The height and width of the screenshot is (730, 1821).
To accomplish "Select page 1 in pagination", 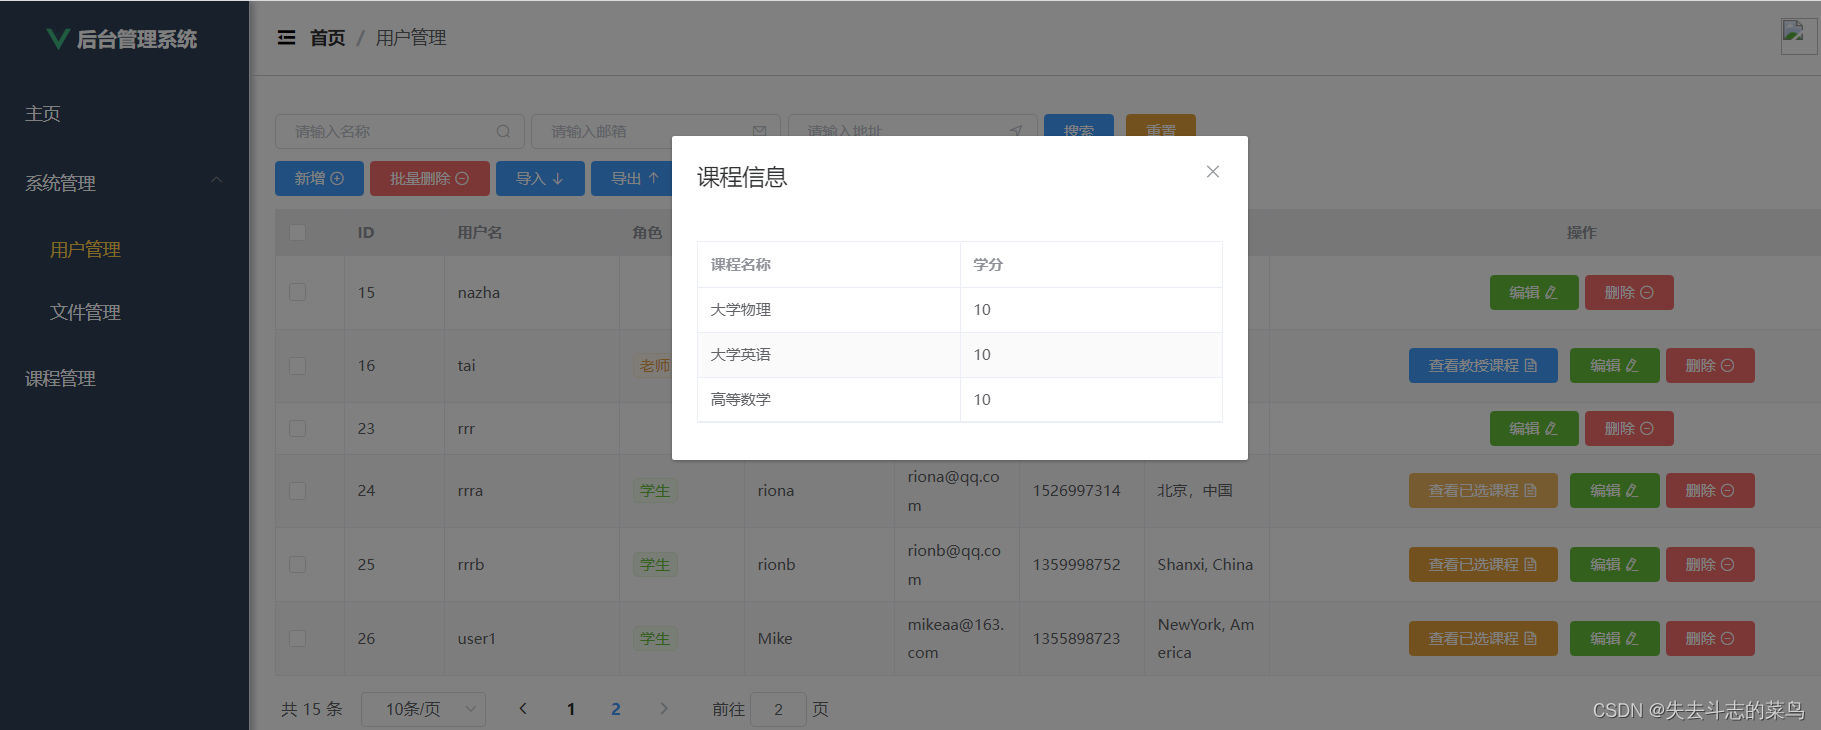I will pos(571,709).
